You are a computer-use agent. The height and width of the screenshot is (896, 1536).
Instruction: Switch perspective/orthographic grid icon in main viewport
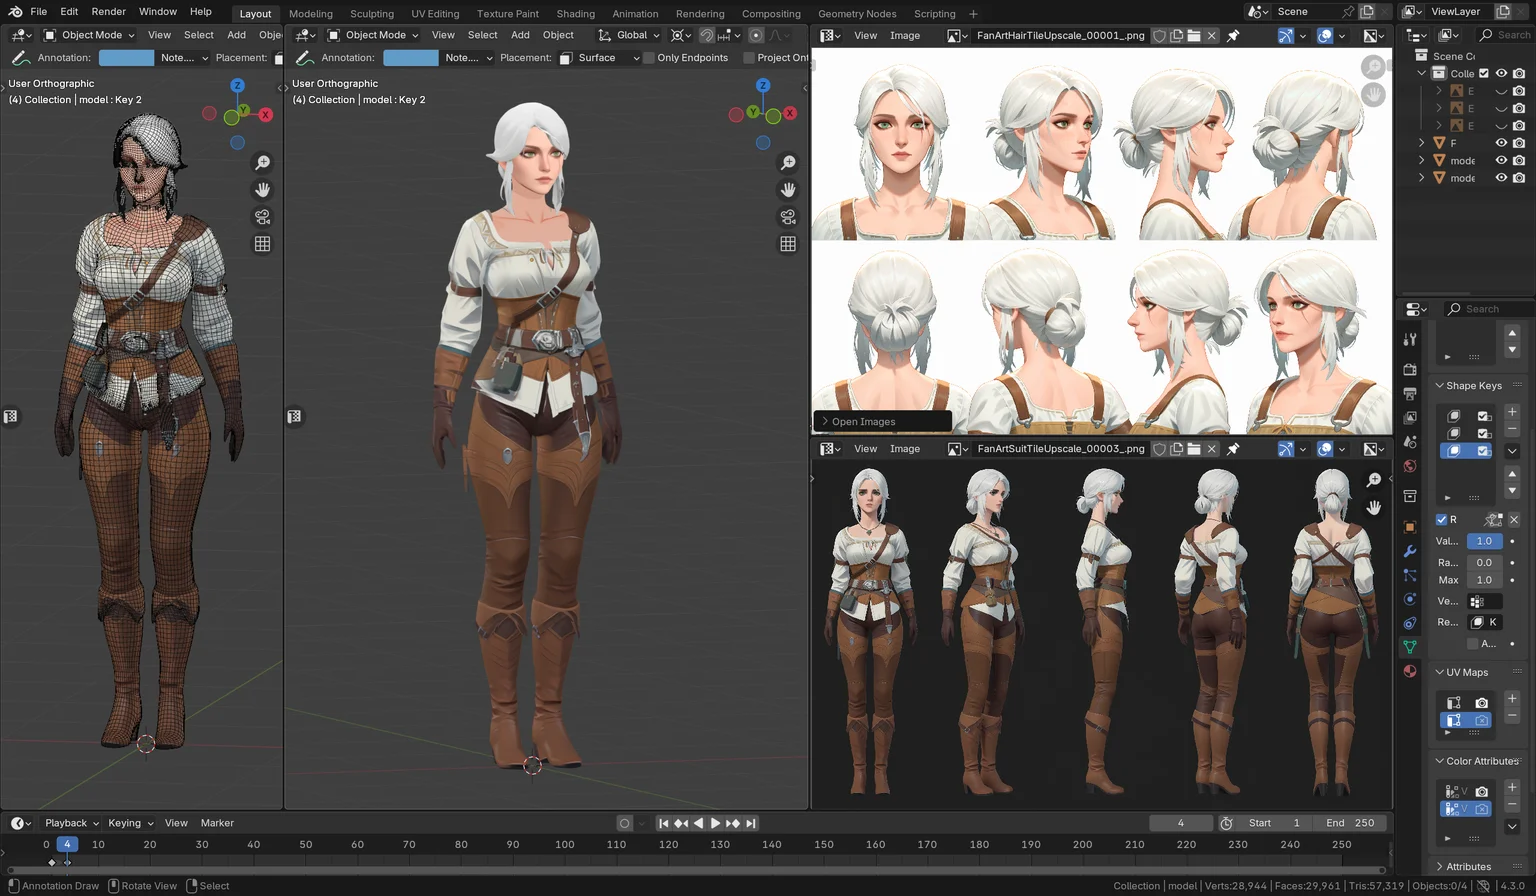pos(788,244)
